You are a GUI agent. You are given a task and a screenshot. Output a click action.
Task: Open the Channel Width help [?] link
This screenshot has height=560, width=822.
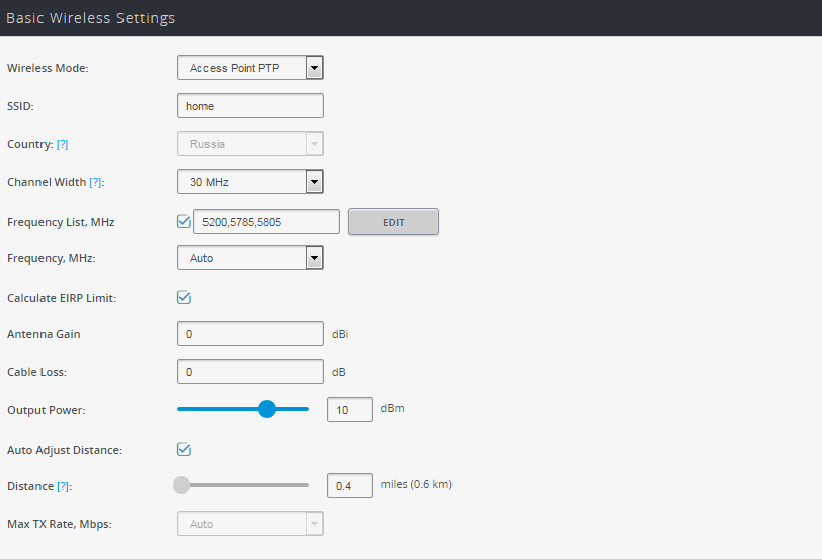tap(95, 182)
